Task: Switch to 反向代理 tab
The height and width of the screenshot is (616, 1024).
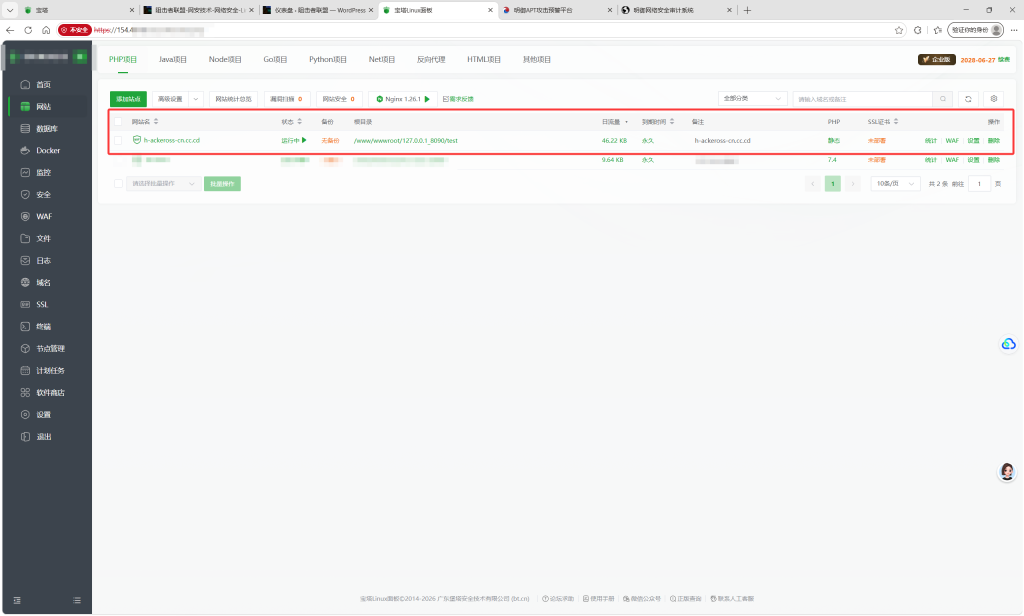Action: click(431, 59)
